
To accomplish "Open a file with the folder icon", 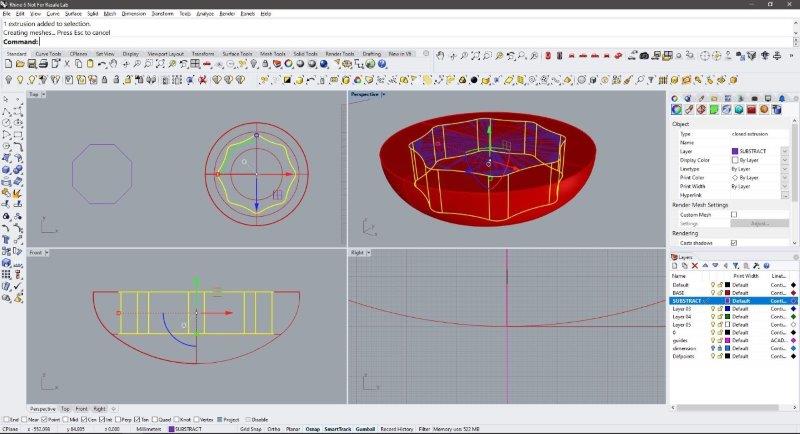I will tap(20, 64).
